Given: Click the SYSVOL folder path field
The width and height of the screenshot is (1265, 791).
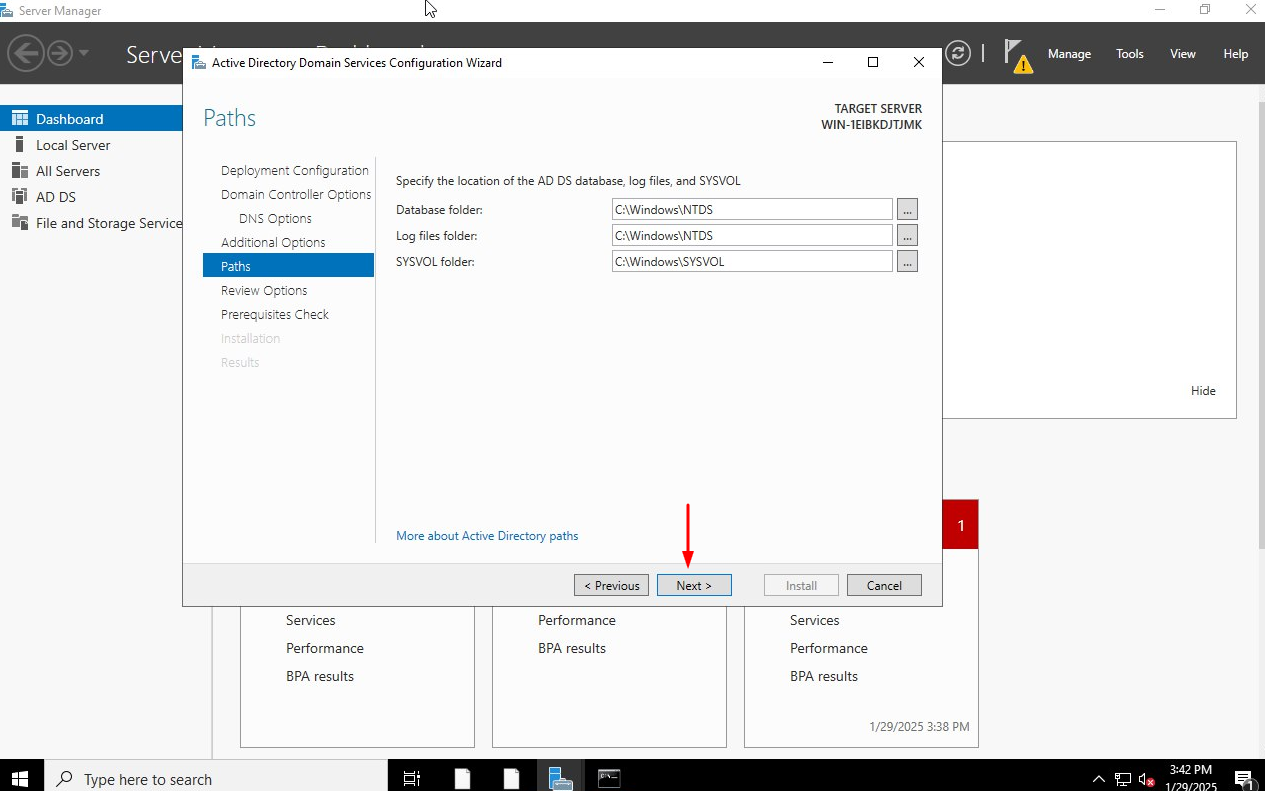Looking at the screenshot, I should [752, 261].
